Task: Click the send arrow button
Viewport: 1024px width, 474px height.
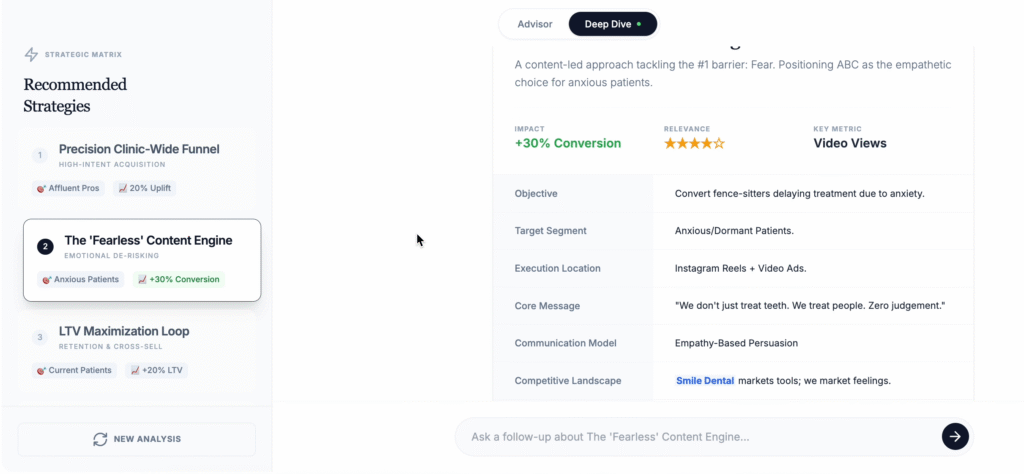Action: (x=955, y=436)
